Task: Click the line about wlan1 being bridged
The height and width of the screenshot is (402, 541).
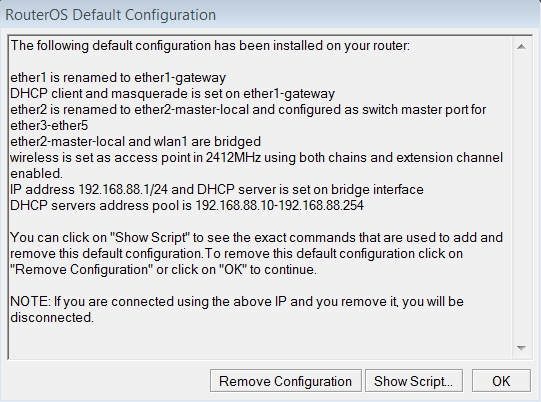Action: pyautogui.click(x=135, y=141)
